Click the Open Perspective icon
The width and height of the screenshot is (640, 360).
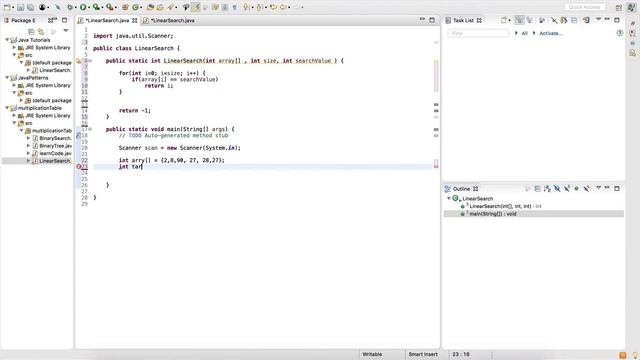pyautogui.click(x=619, y=7)
